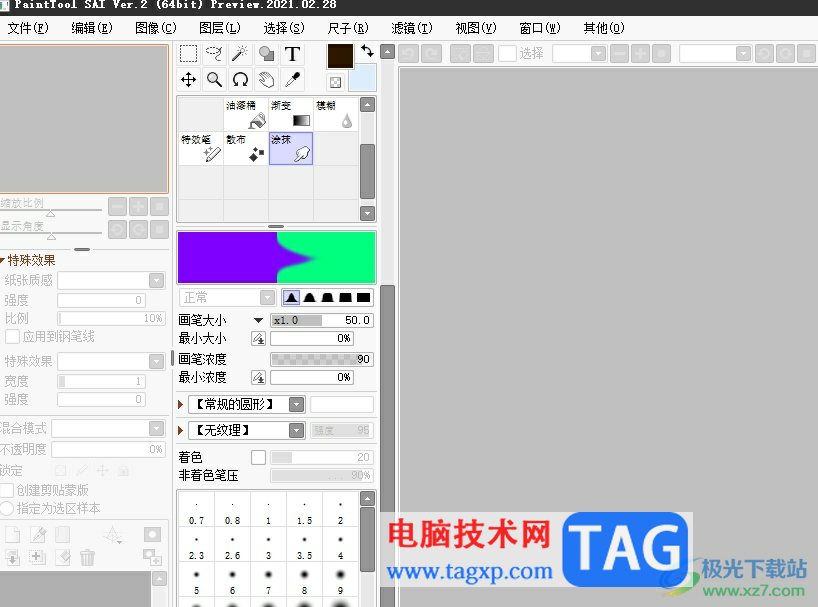Viewport: 818px width, 607px height.
Task: Swap foreground and background colors
Action: [x=367, y=51]
